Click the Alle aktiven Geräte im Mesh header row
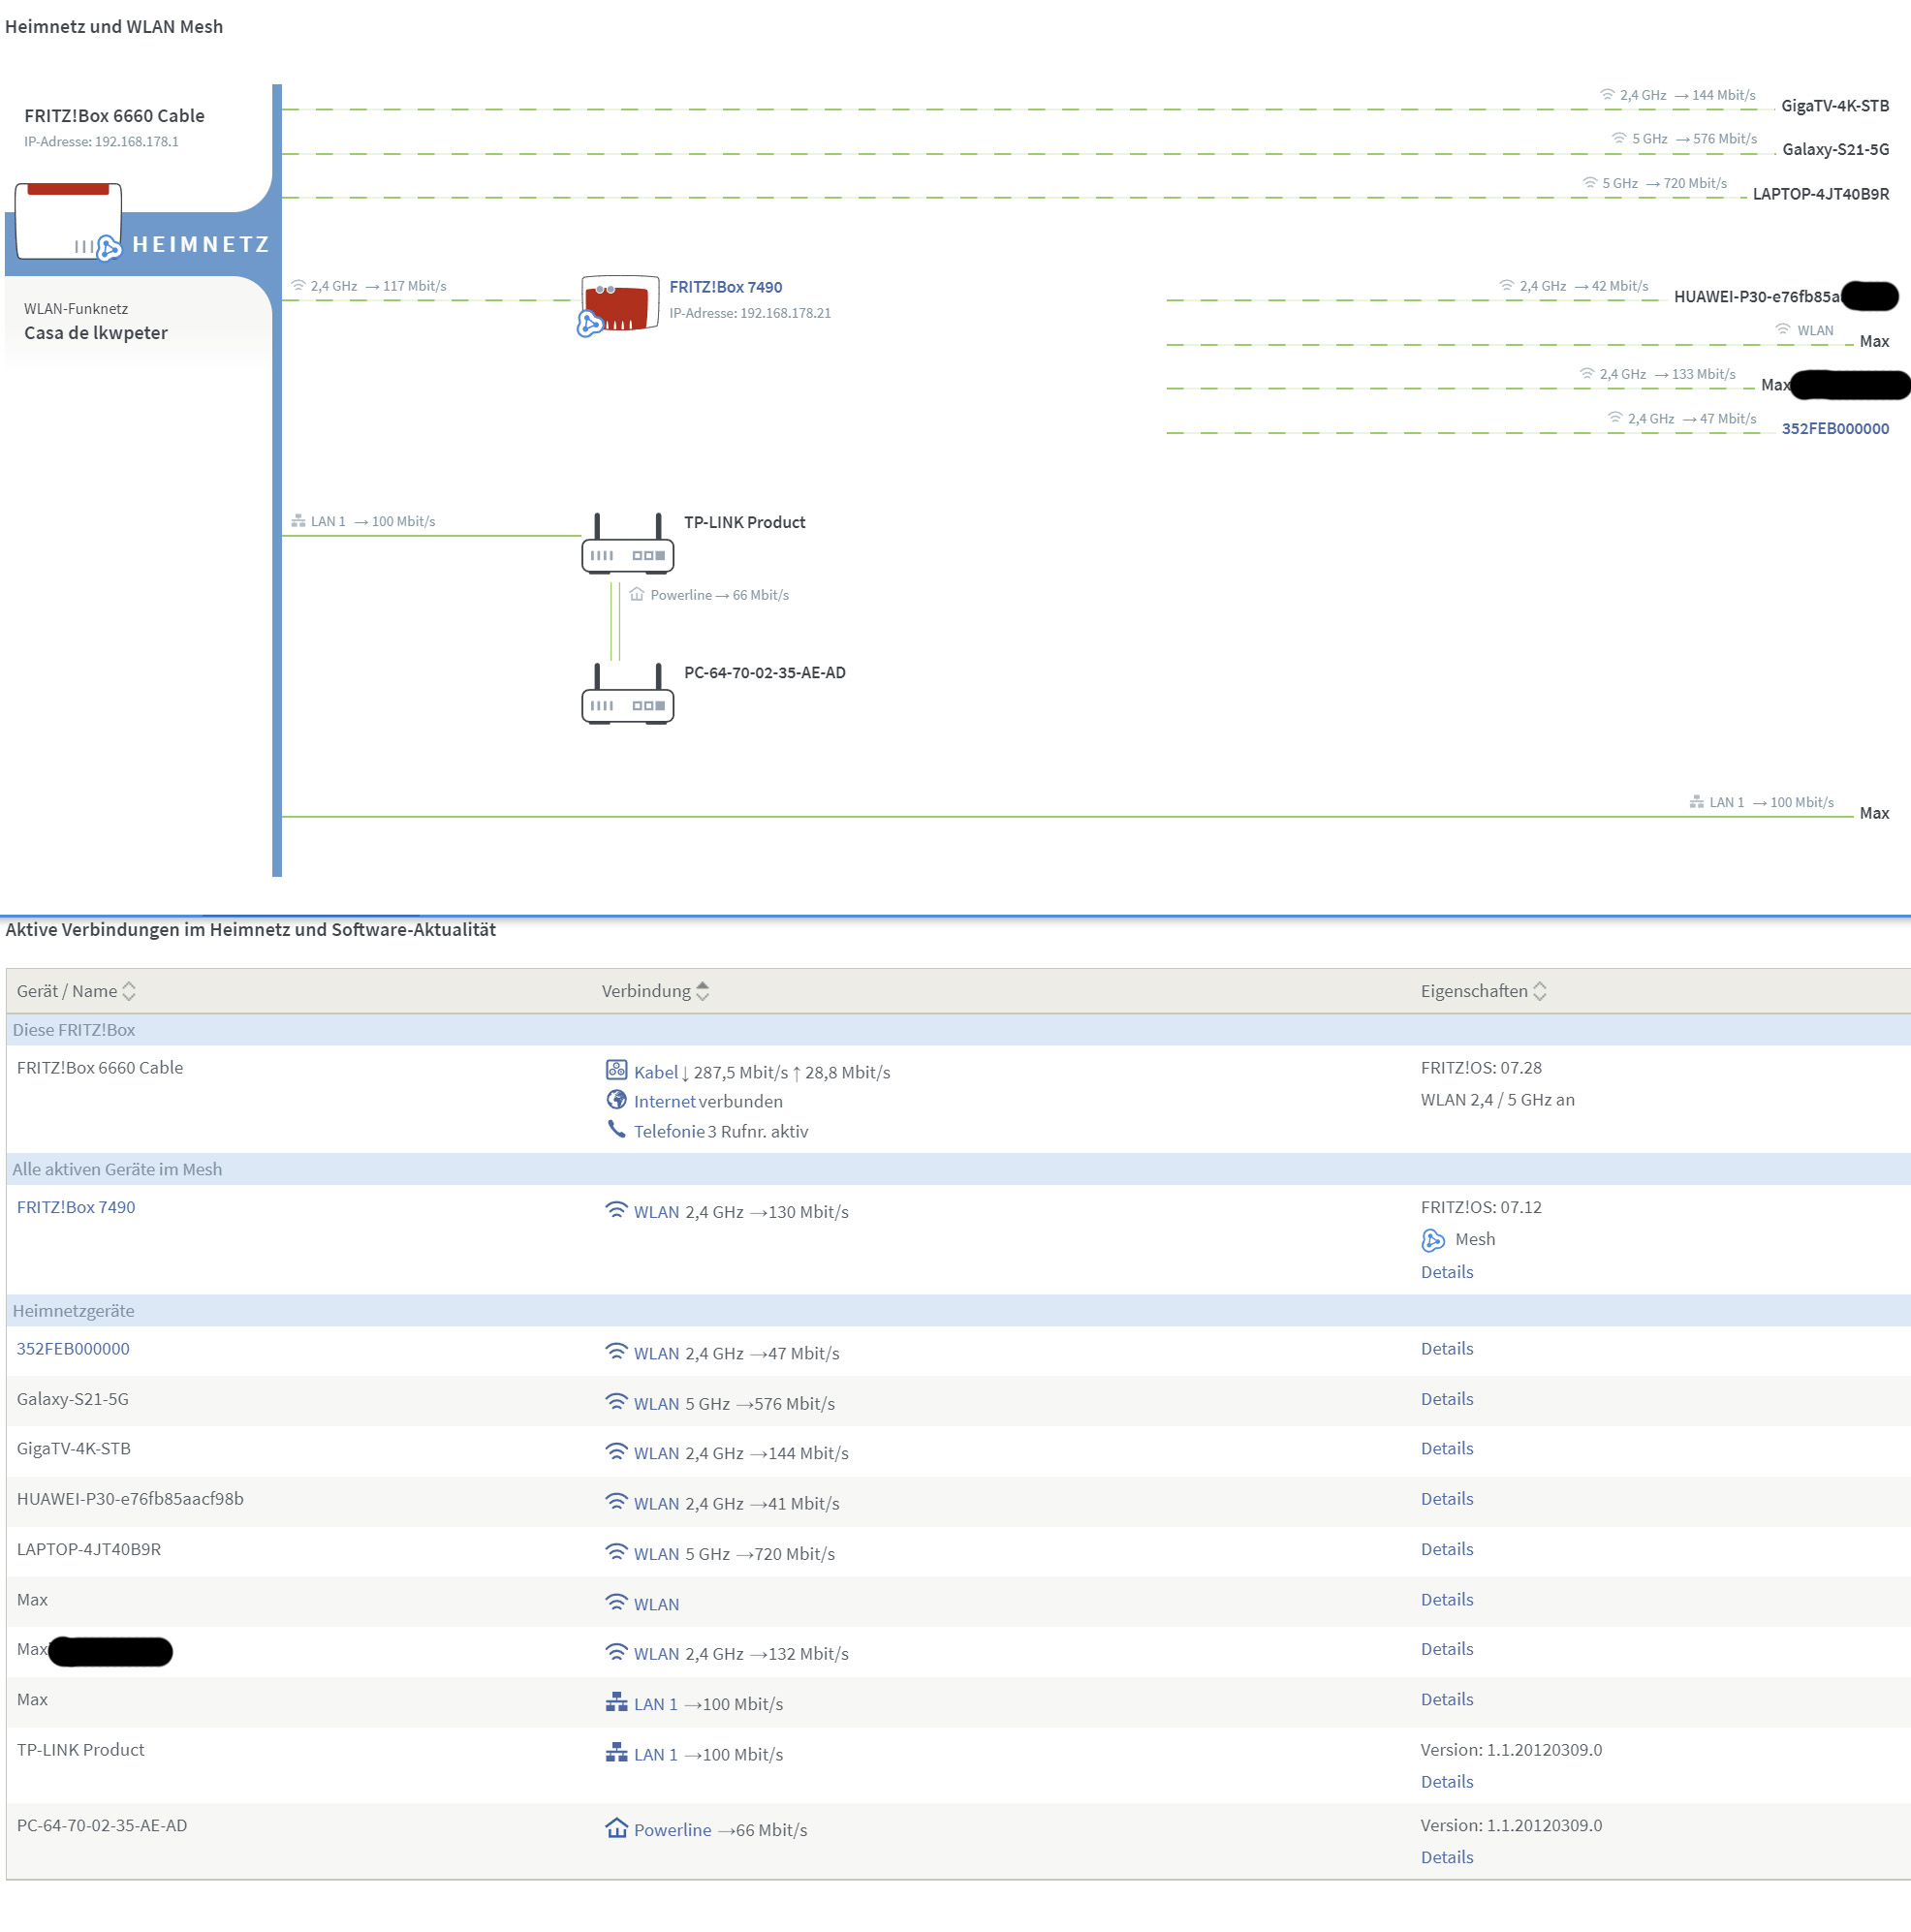This screenshot has height=1932, width=1911. [958, 1169]
